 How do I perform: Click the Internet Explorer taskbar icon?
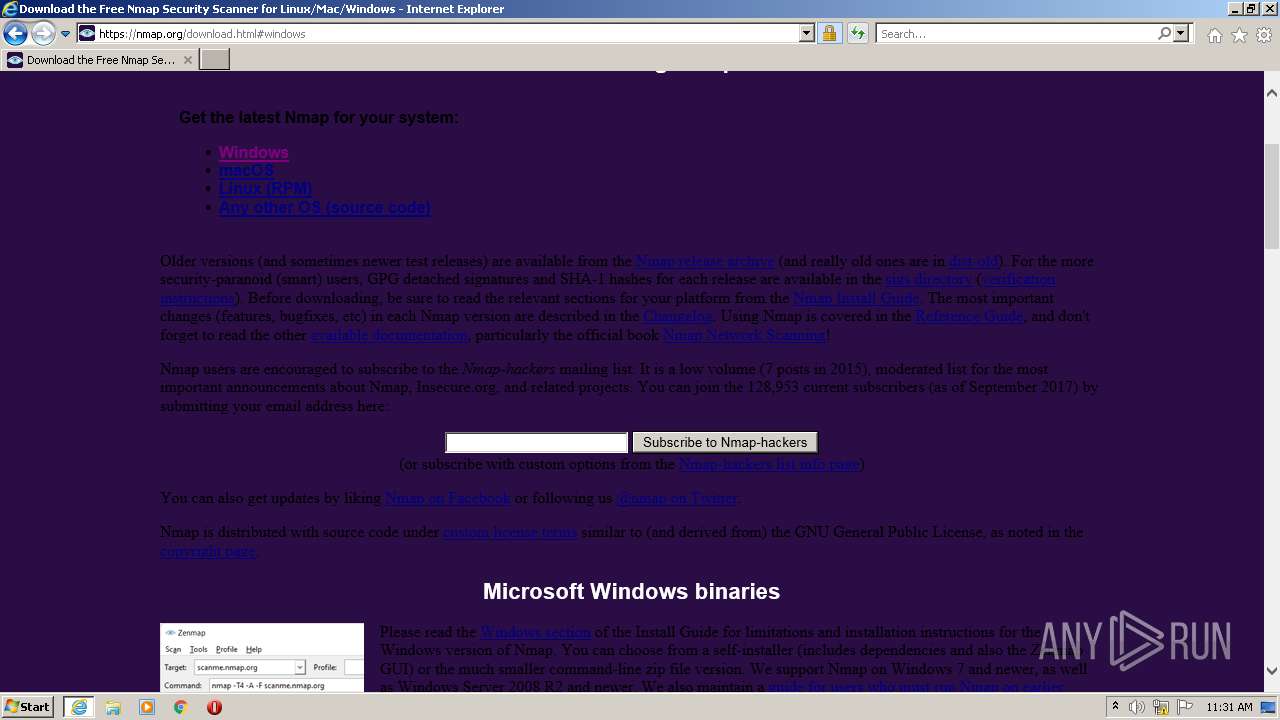point(79,707)
